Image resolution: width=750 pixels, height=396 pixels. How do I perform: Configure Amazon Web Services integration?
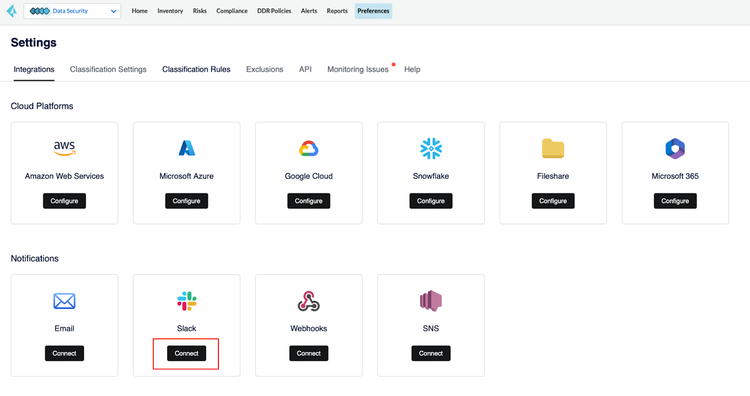pyautogui.click(x=64, y=201)
